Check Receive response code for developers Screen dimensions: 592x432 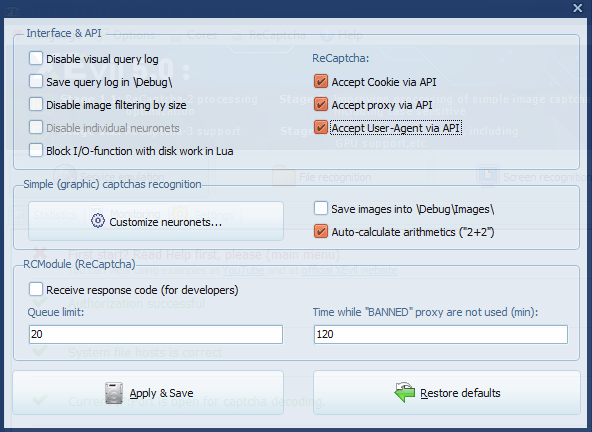coord(36,290)
